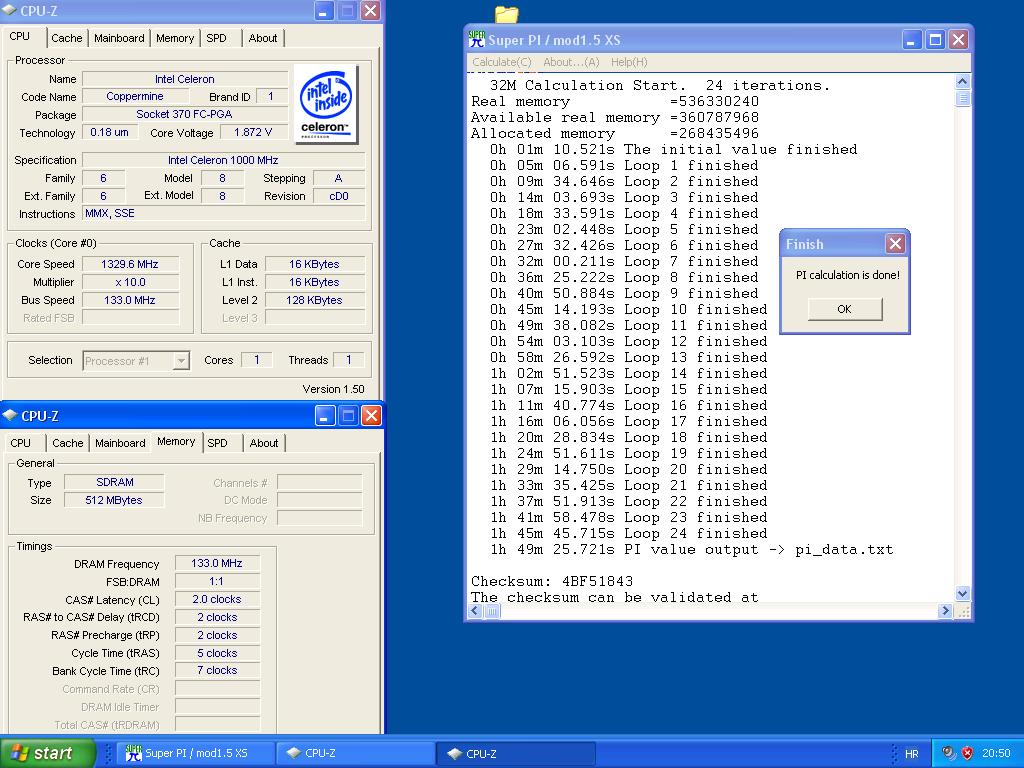Select About tab in lower CPU-Z window
Image resolution: width=1024 pixels, height=768 pixels.
pos(264,443)
